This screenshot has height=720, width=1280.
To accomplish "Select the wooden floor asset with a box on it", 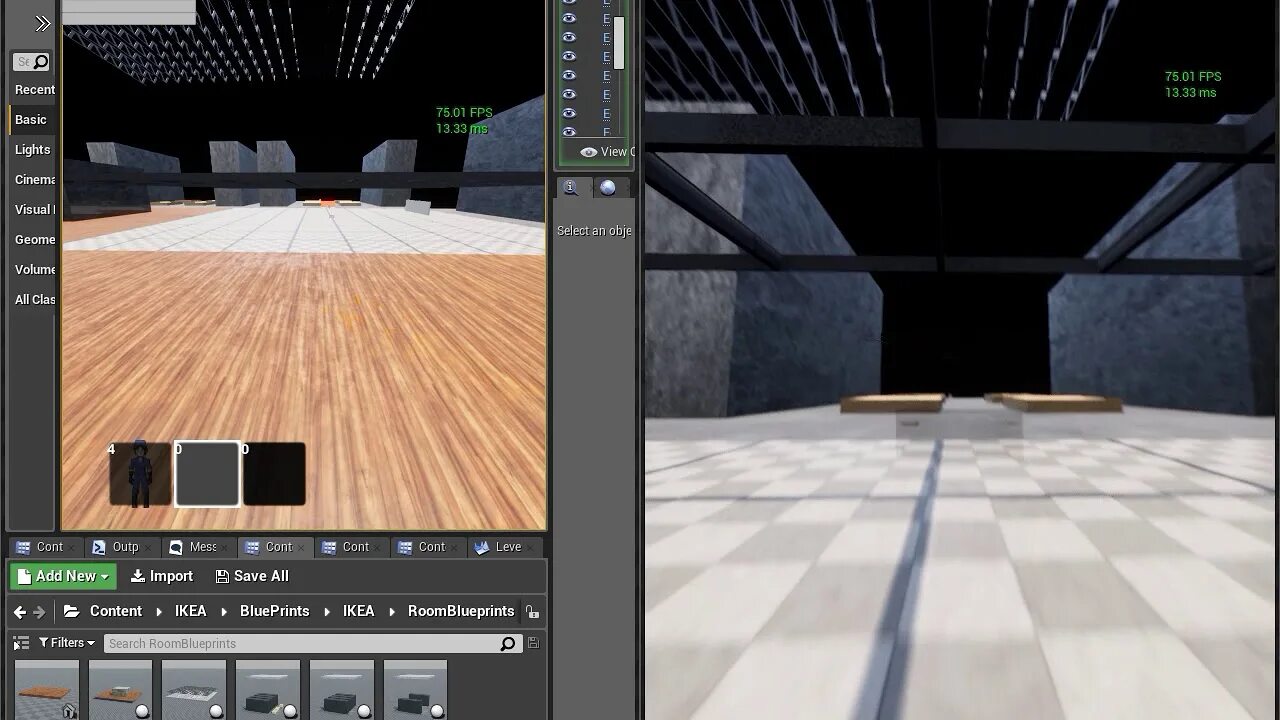I will point(121,690).
